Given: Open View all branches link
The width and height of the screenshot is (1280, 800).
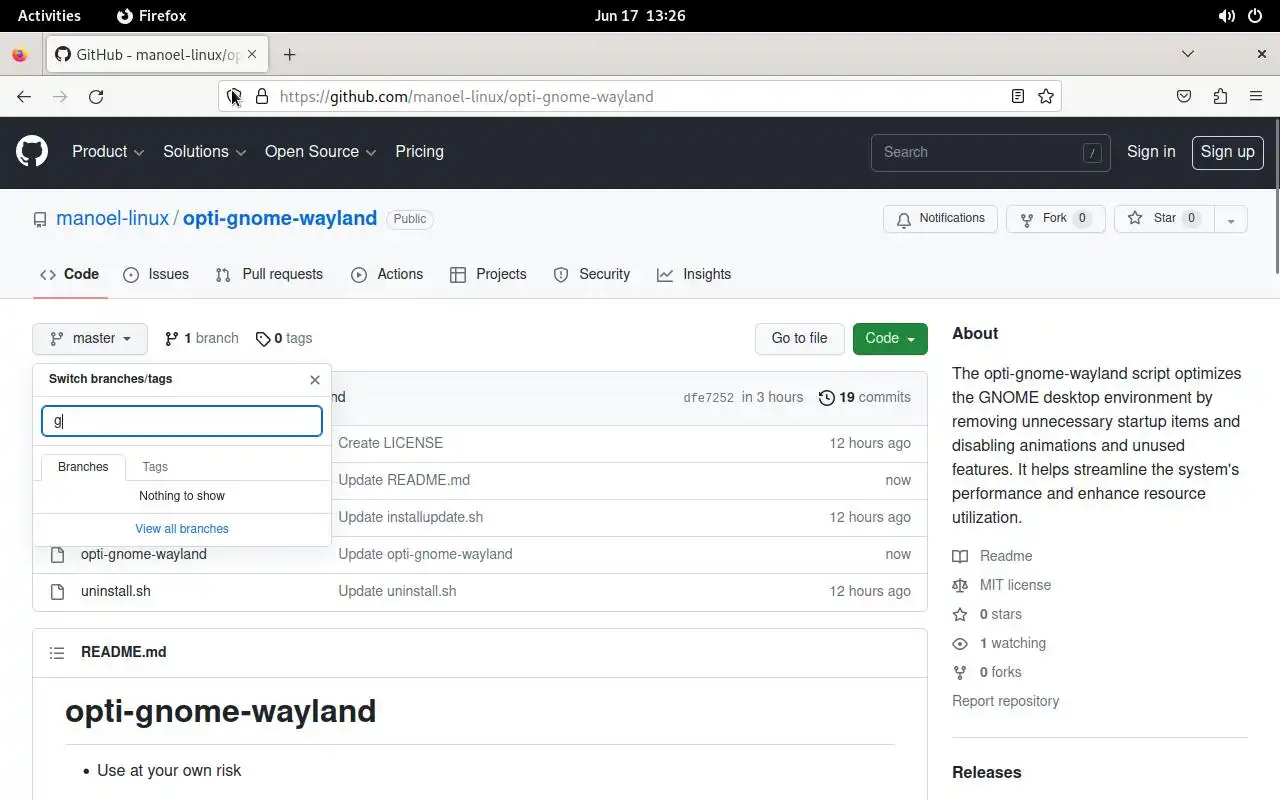Looking at the screenshot, I should [x=182, y=529].
